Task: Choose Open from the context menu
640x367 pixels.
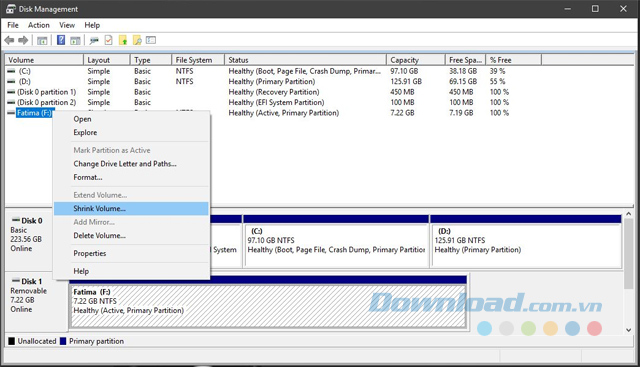Action: click(x=131, y=119)
